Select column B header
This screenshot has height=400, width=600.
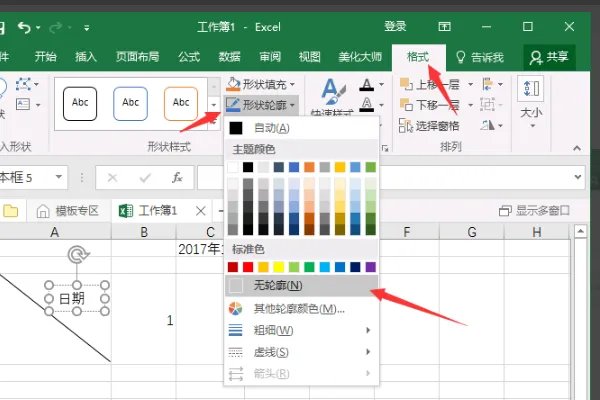click(144, 232)
